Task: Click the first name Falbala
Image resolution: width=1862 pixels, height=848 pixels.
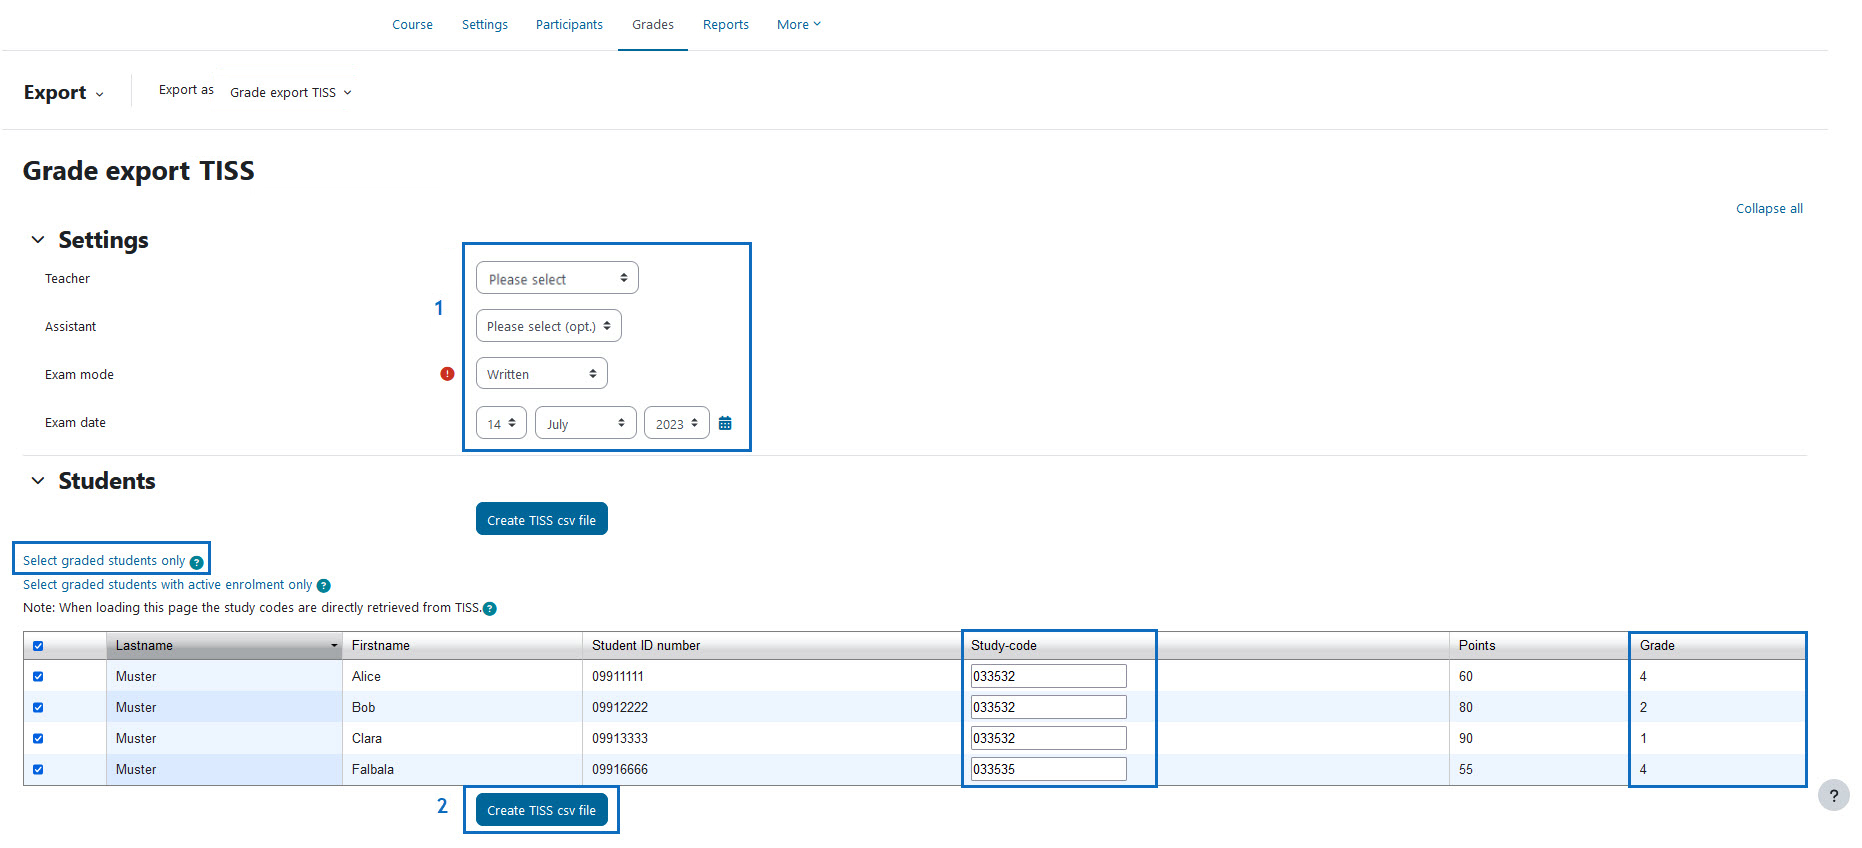Action: (x=373, y=770)
